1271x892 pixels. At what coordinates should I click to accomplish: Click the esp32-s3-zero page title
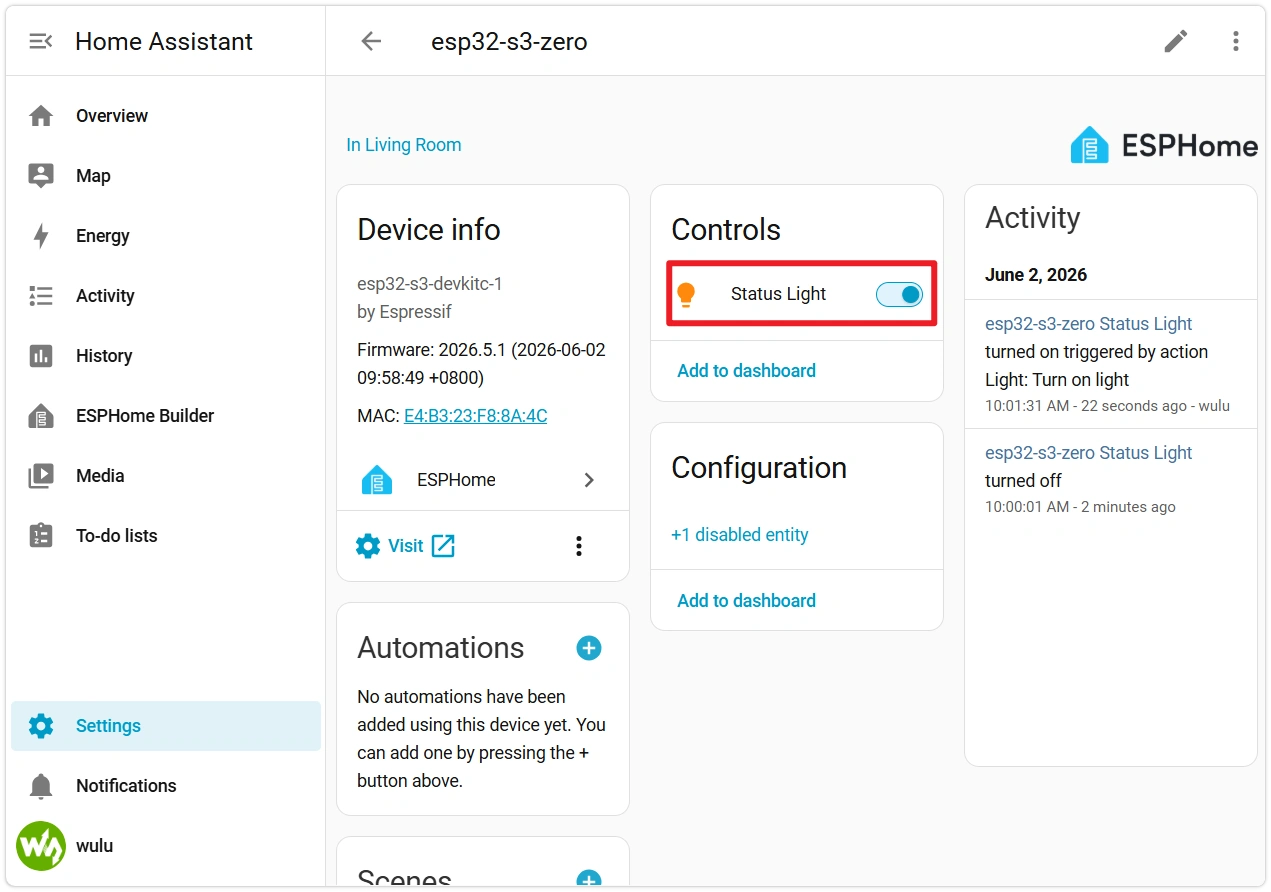click(509, 42)
